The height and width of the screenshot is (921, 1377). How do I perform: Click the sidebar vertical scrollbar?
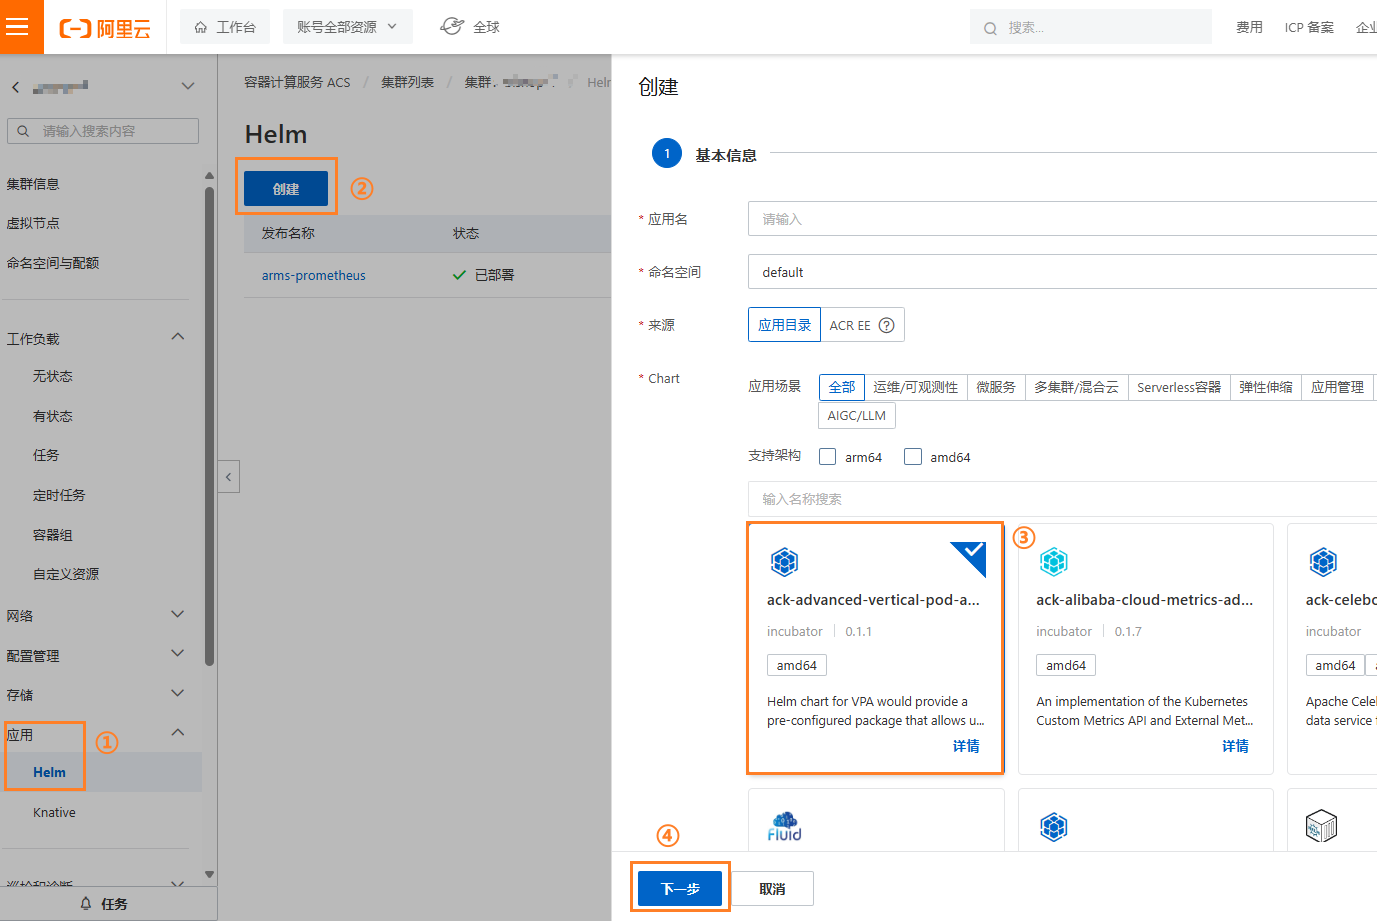pos(209,425)
